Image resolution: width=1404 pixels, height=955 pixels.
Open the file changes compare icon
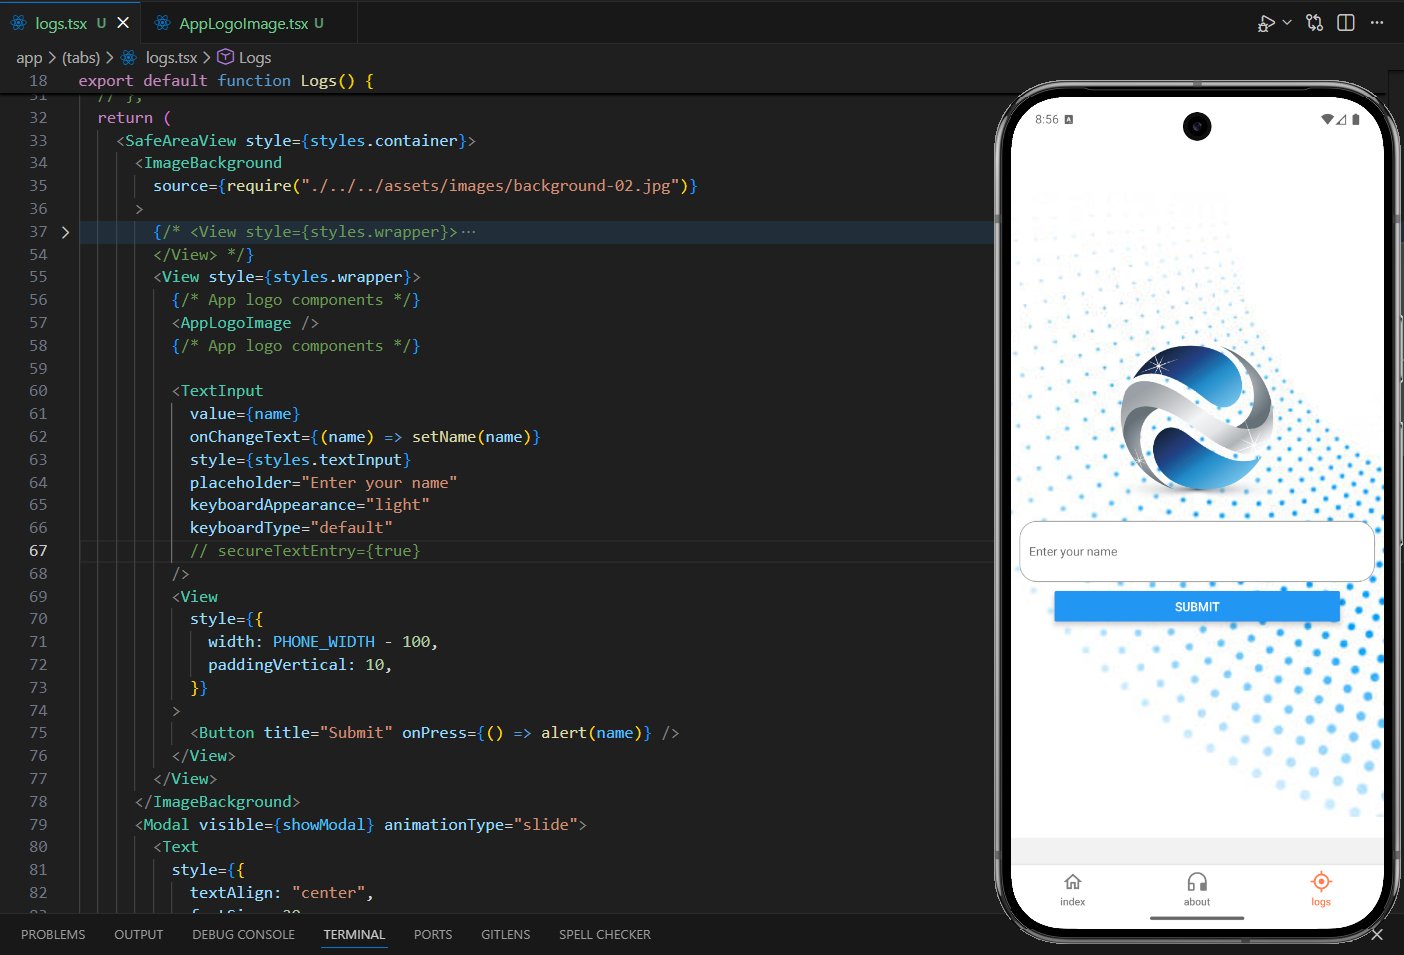pyautogui.click(x=1315, y=22)
